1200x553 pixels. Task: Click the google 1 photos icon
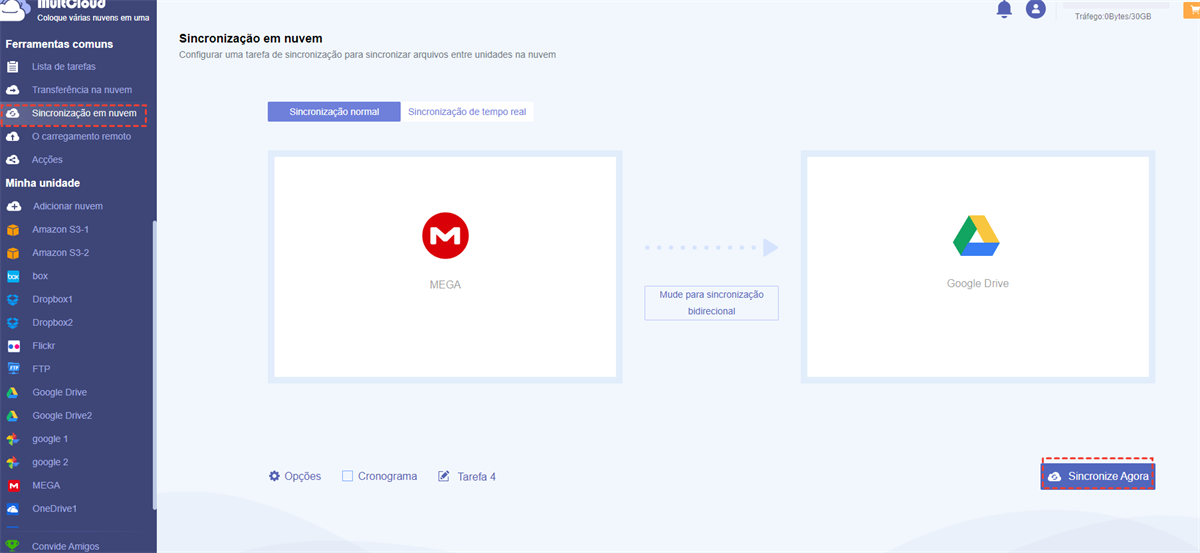13,439
